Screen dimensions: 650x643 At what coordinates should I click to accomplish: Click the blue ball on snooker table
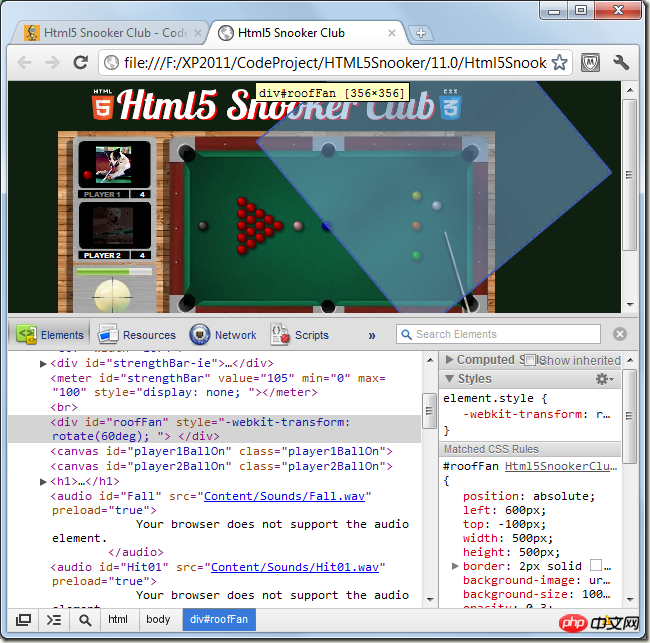(327, 226)
